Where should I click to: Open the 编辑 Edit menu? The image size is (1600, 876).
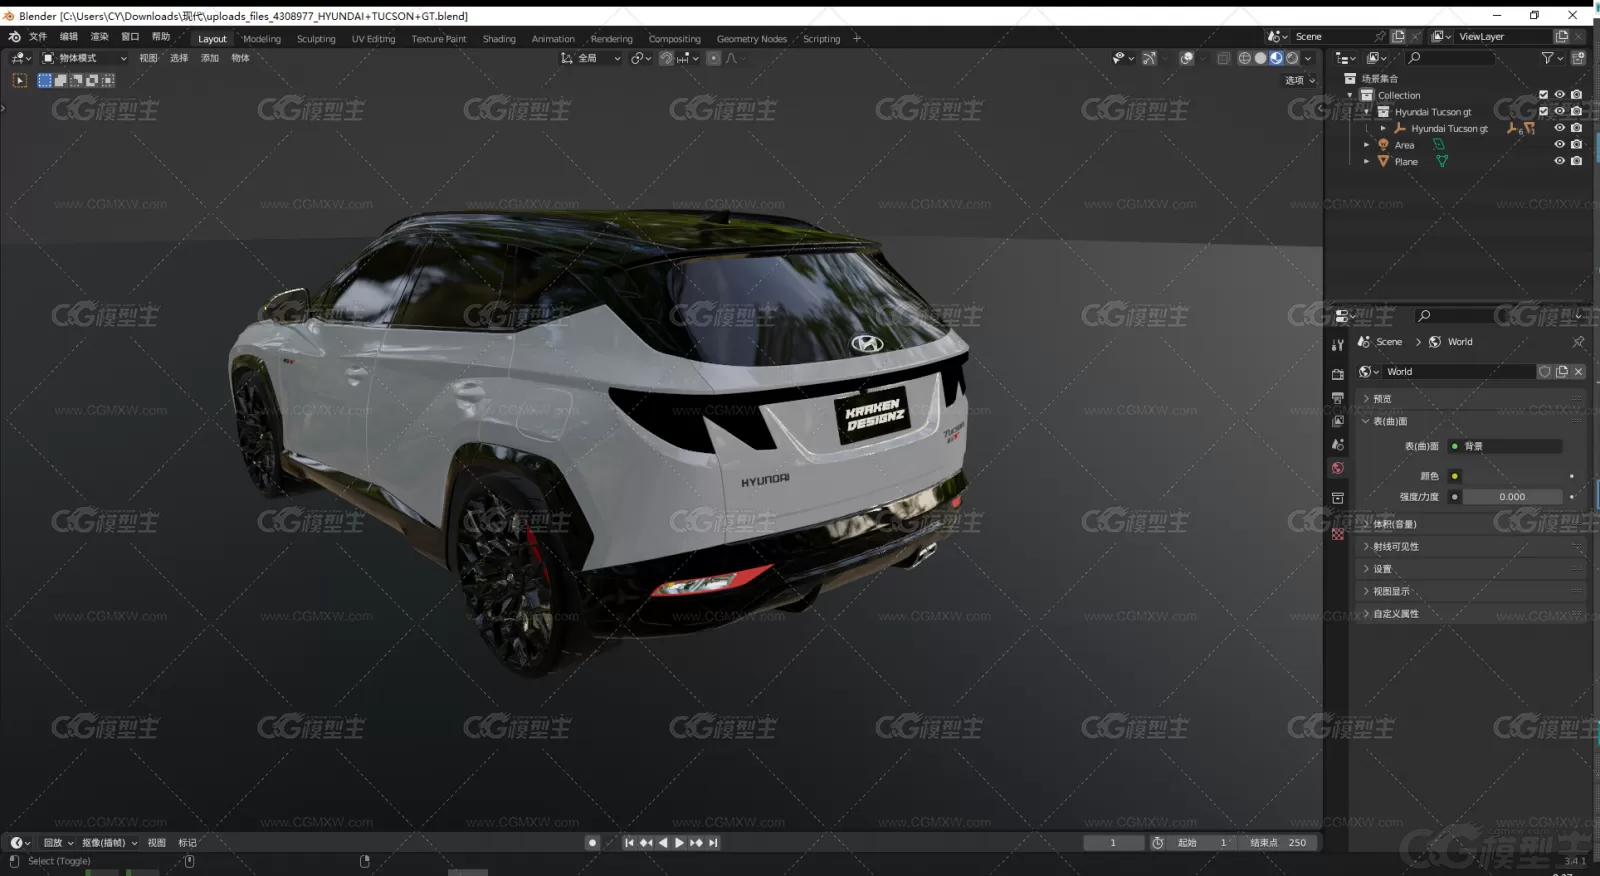pos(68,37)
